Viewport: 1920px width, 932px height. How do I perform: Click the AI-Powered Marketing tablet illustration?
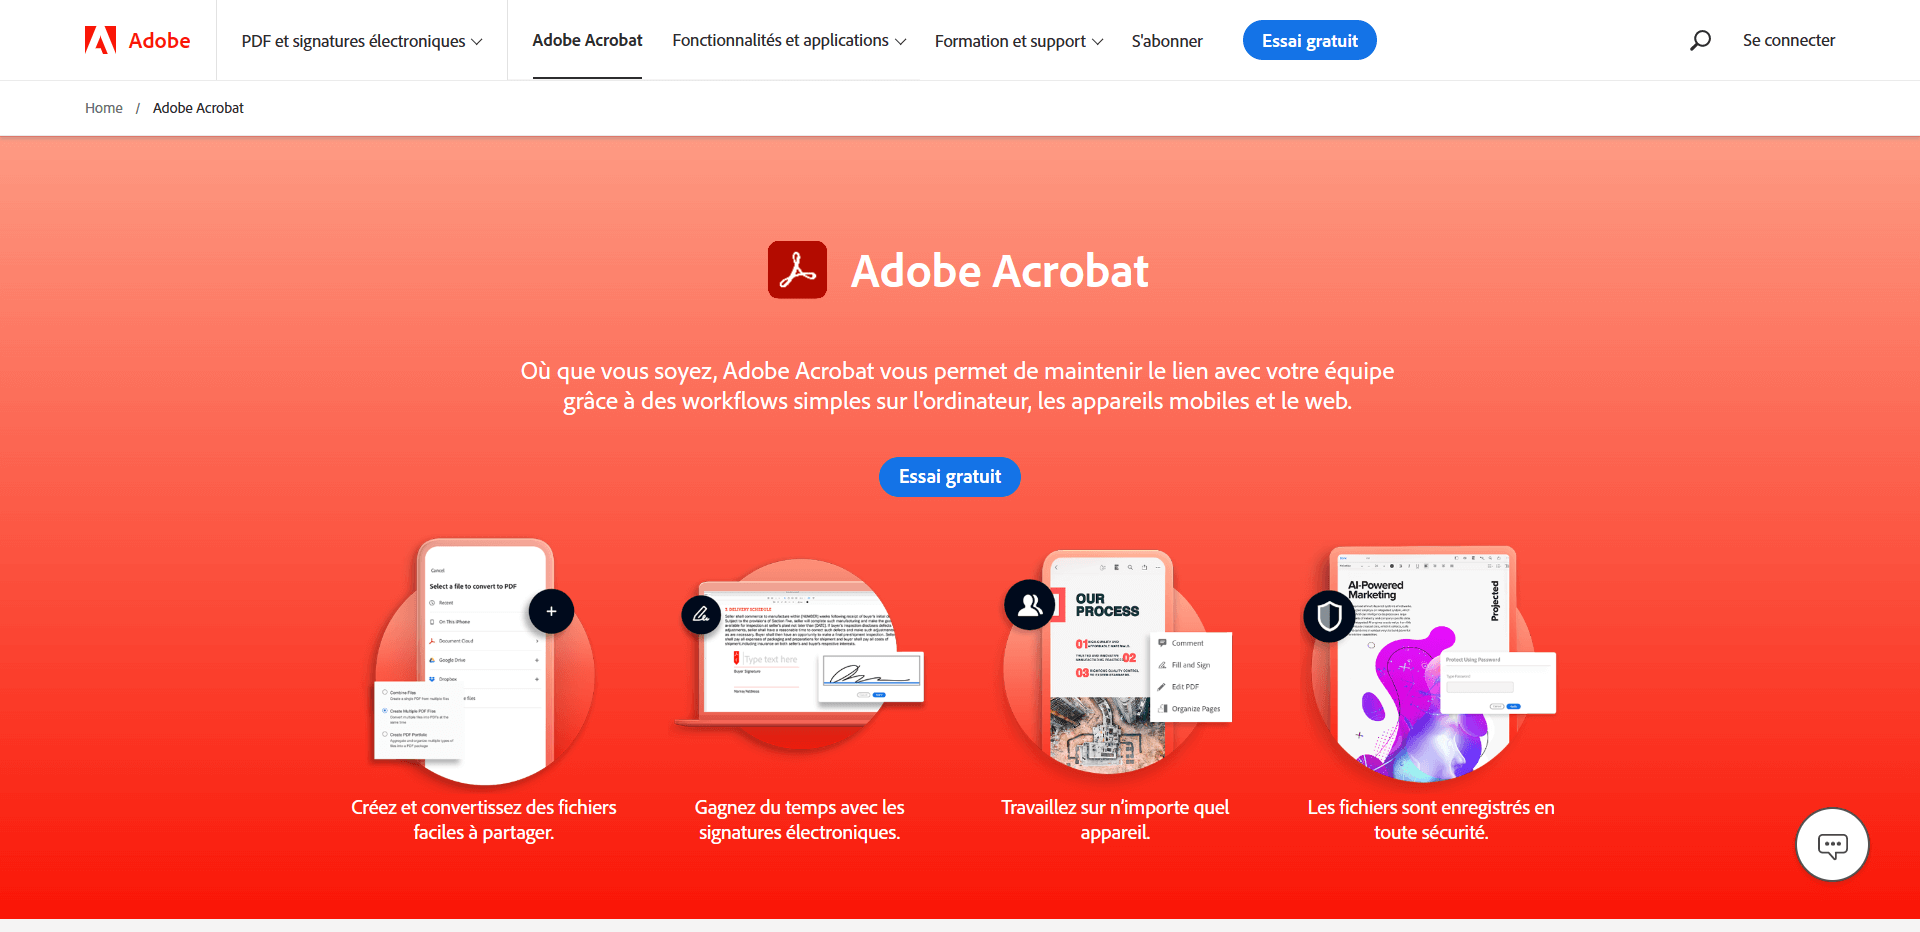[x=1430, y=664]
